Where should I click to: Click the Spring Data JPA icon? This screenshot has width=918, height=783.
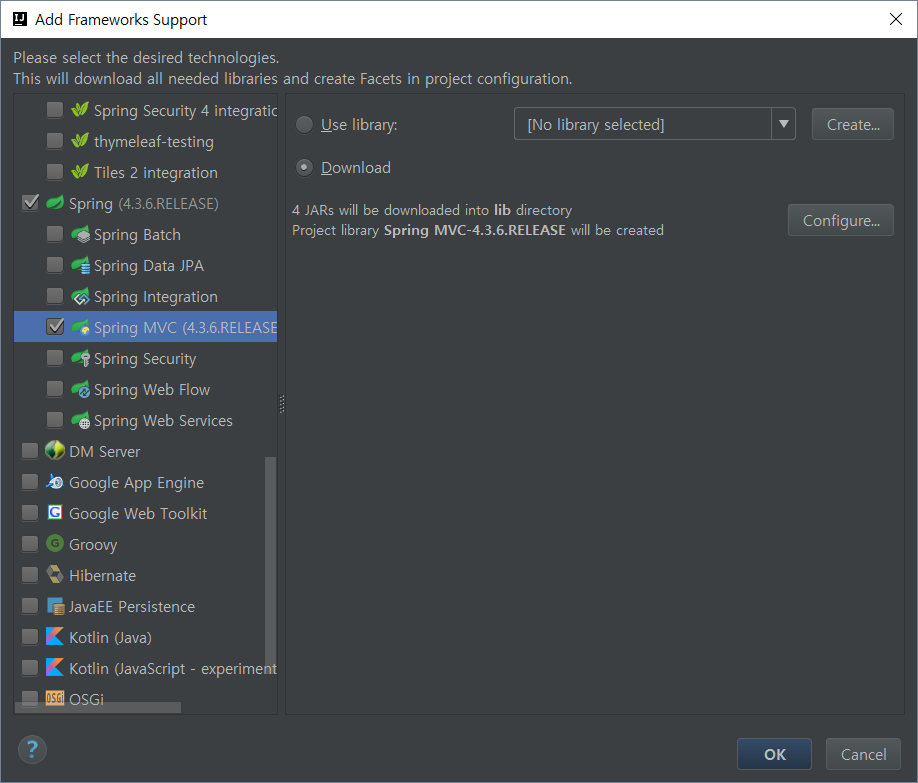click(80, 265)
